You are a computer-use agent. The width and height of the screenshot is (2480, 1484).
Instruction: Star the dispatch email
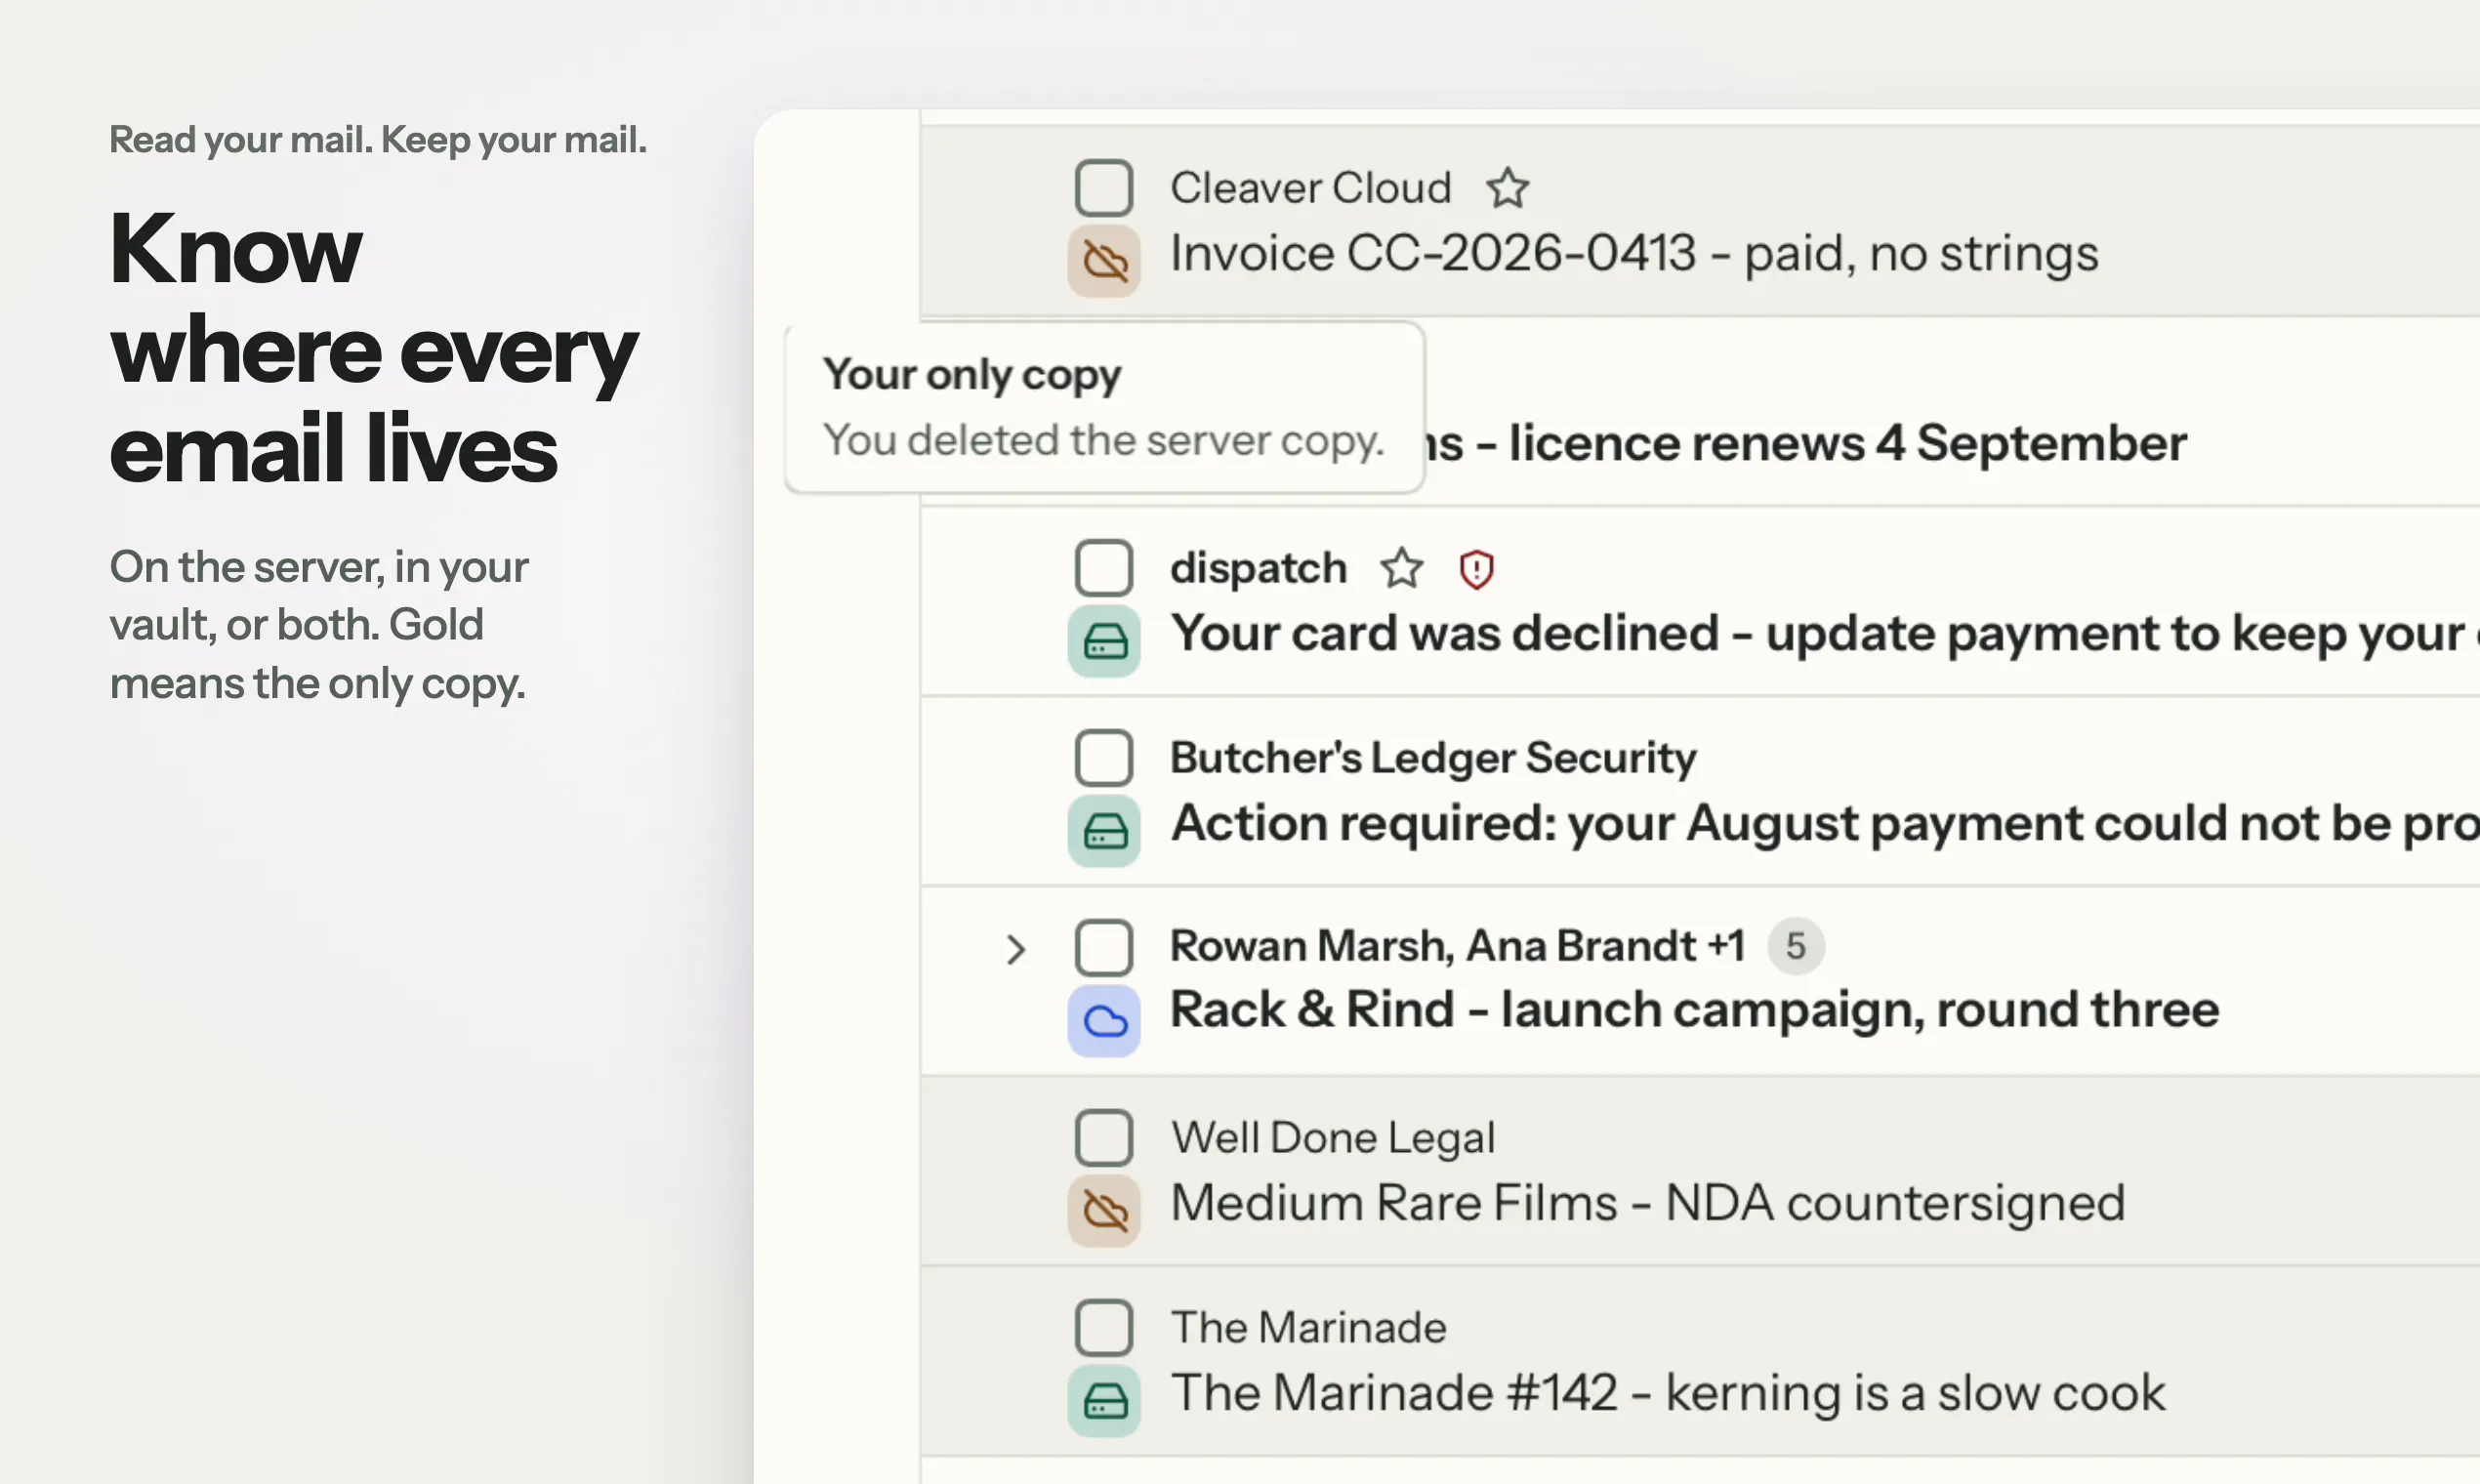[1401, 568]
